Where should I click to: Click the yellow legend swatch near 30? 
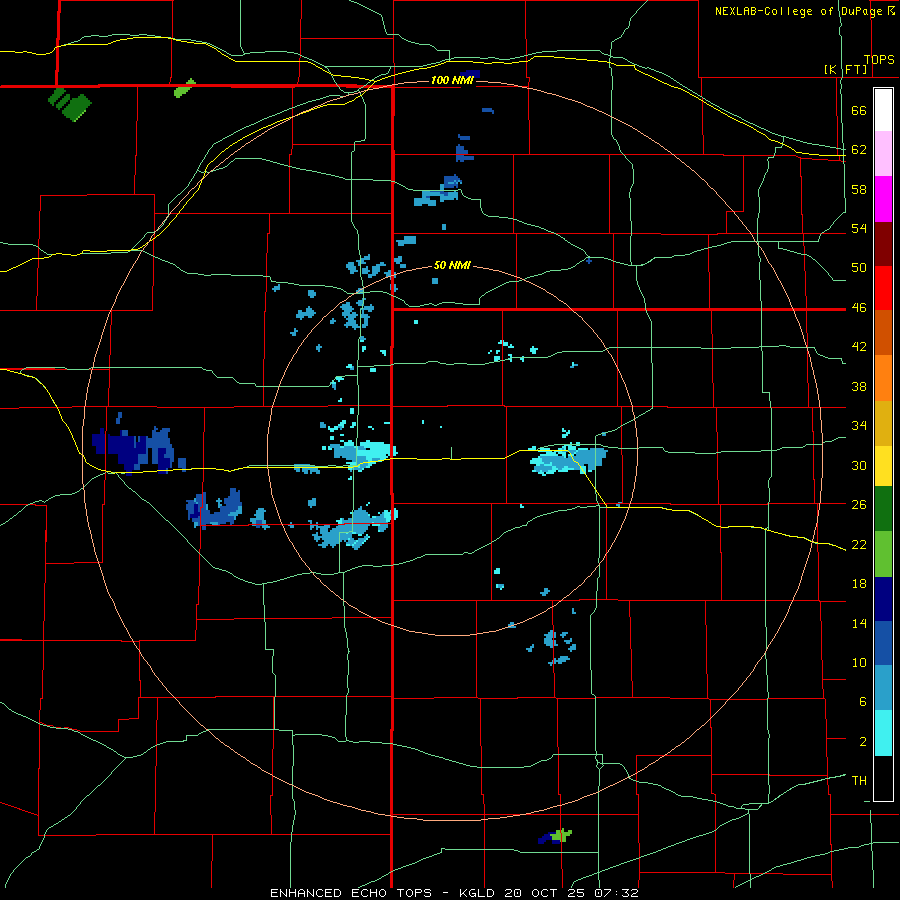coord(883,465)
